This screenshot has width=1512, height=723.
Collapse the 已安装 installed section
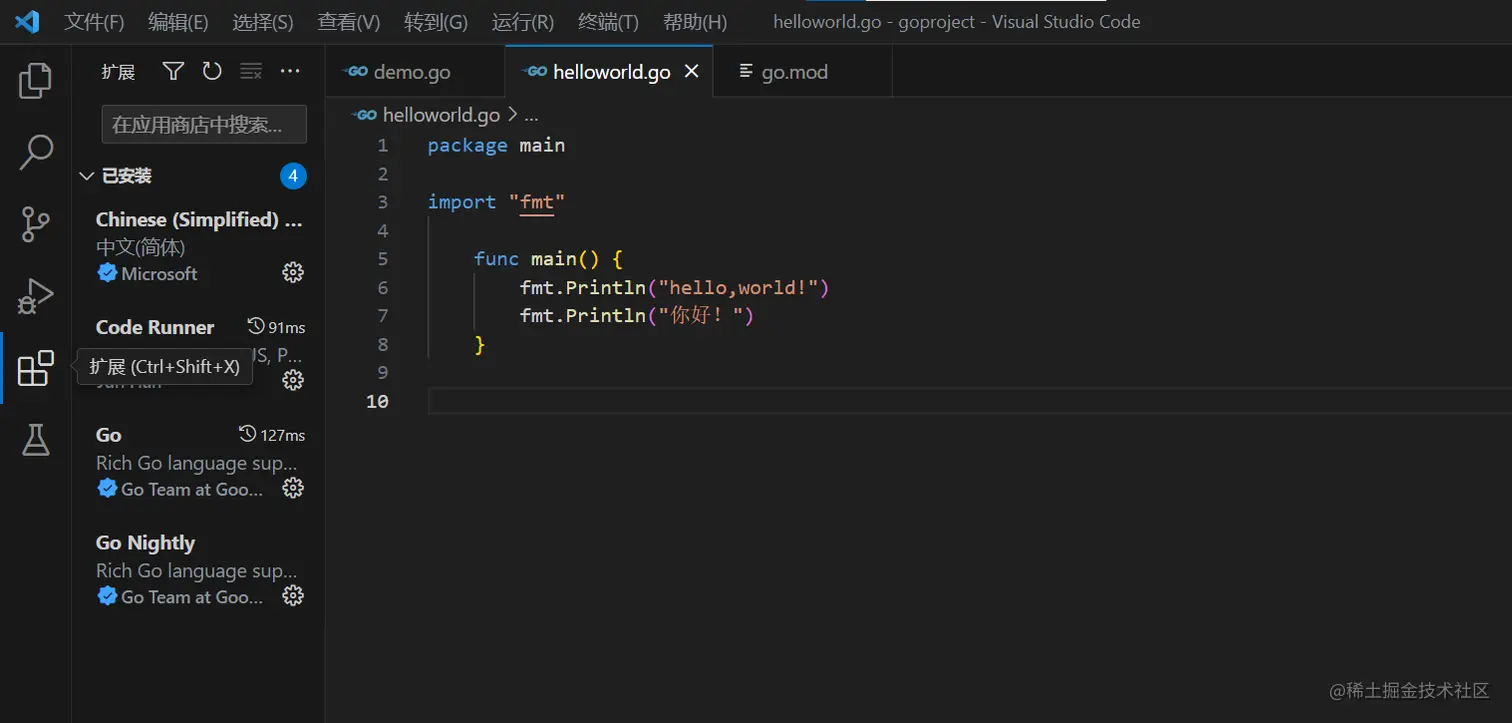86,176
